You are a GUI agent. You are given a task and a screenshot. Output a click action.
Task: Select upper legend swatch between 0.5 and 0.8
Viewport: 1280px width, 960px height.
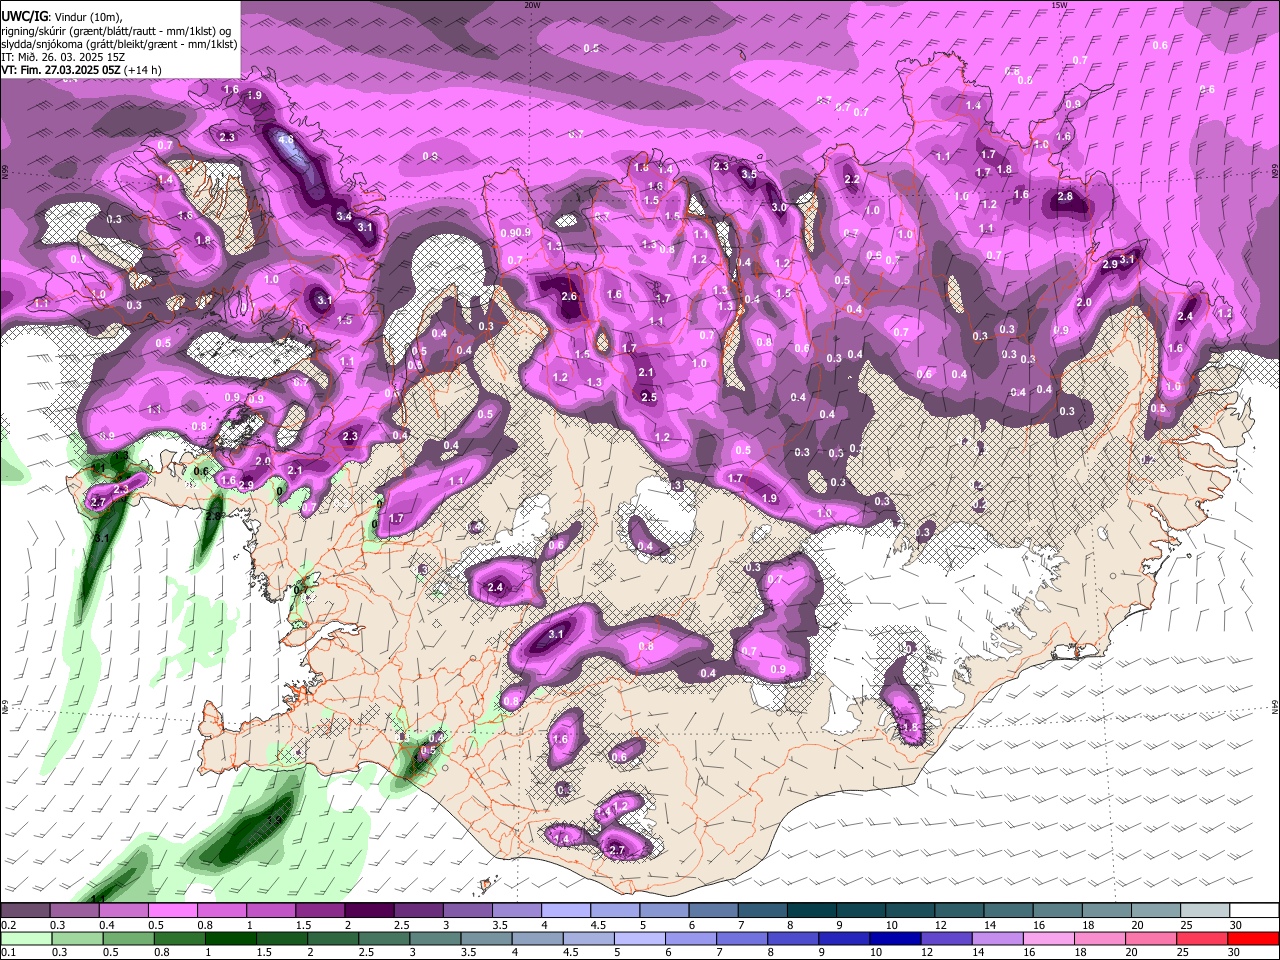(173, 911)
